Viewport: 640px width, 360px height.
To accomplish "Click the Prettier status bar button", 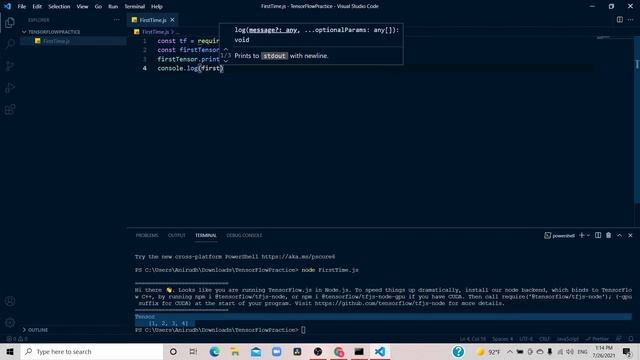I will click(598, 339).
